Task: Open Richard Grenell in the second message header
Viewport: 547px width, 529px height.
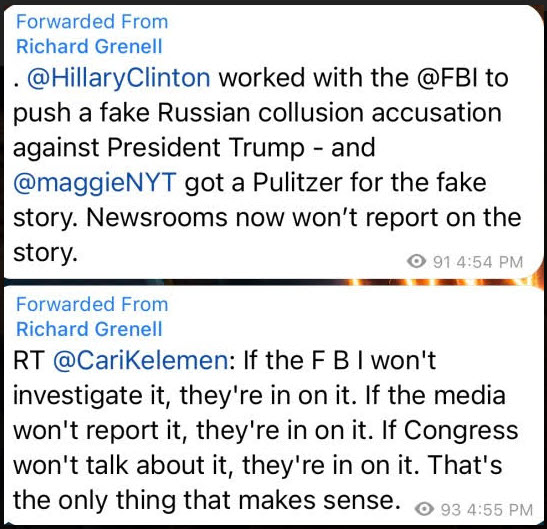Action: coord(89,329)
